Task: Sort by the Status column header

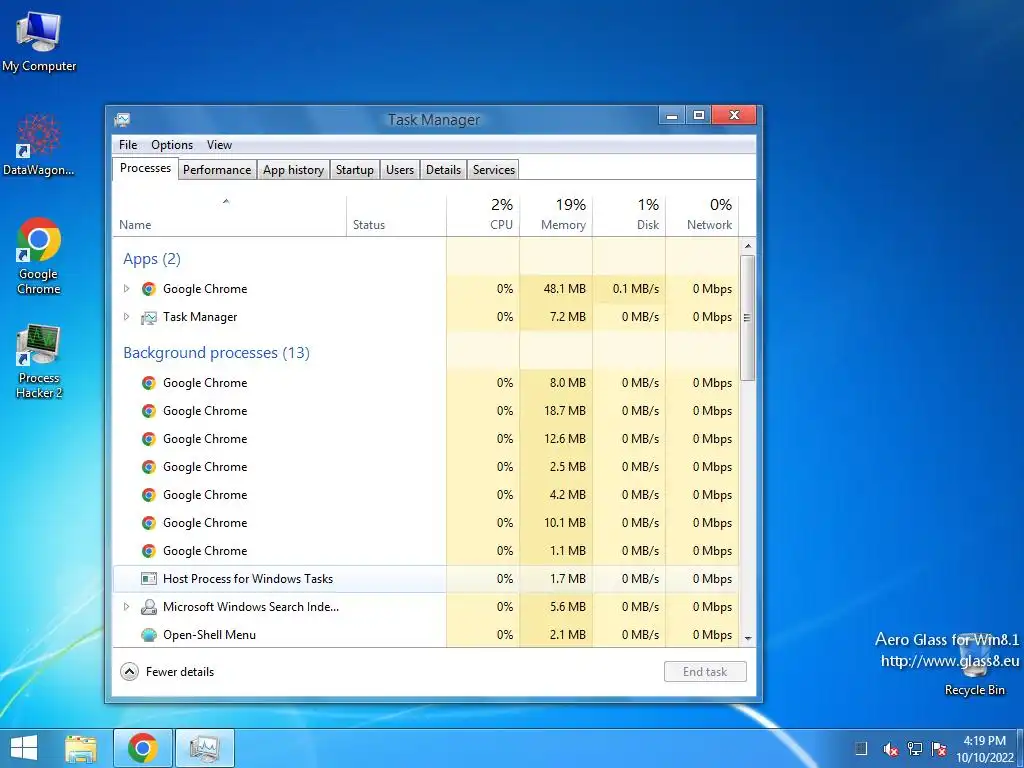Action: point(396,216)
